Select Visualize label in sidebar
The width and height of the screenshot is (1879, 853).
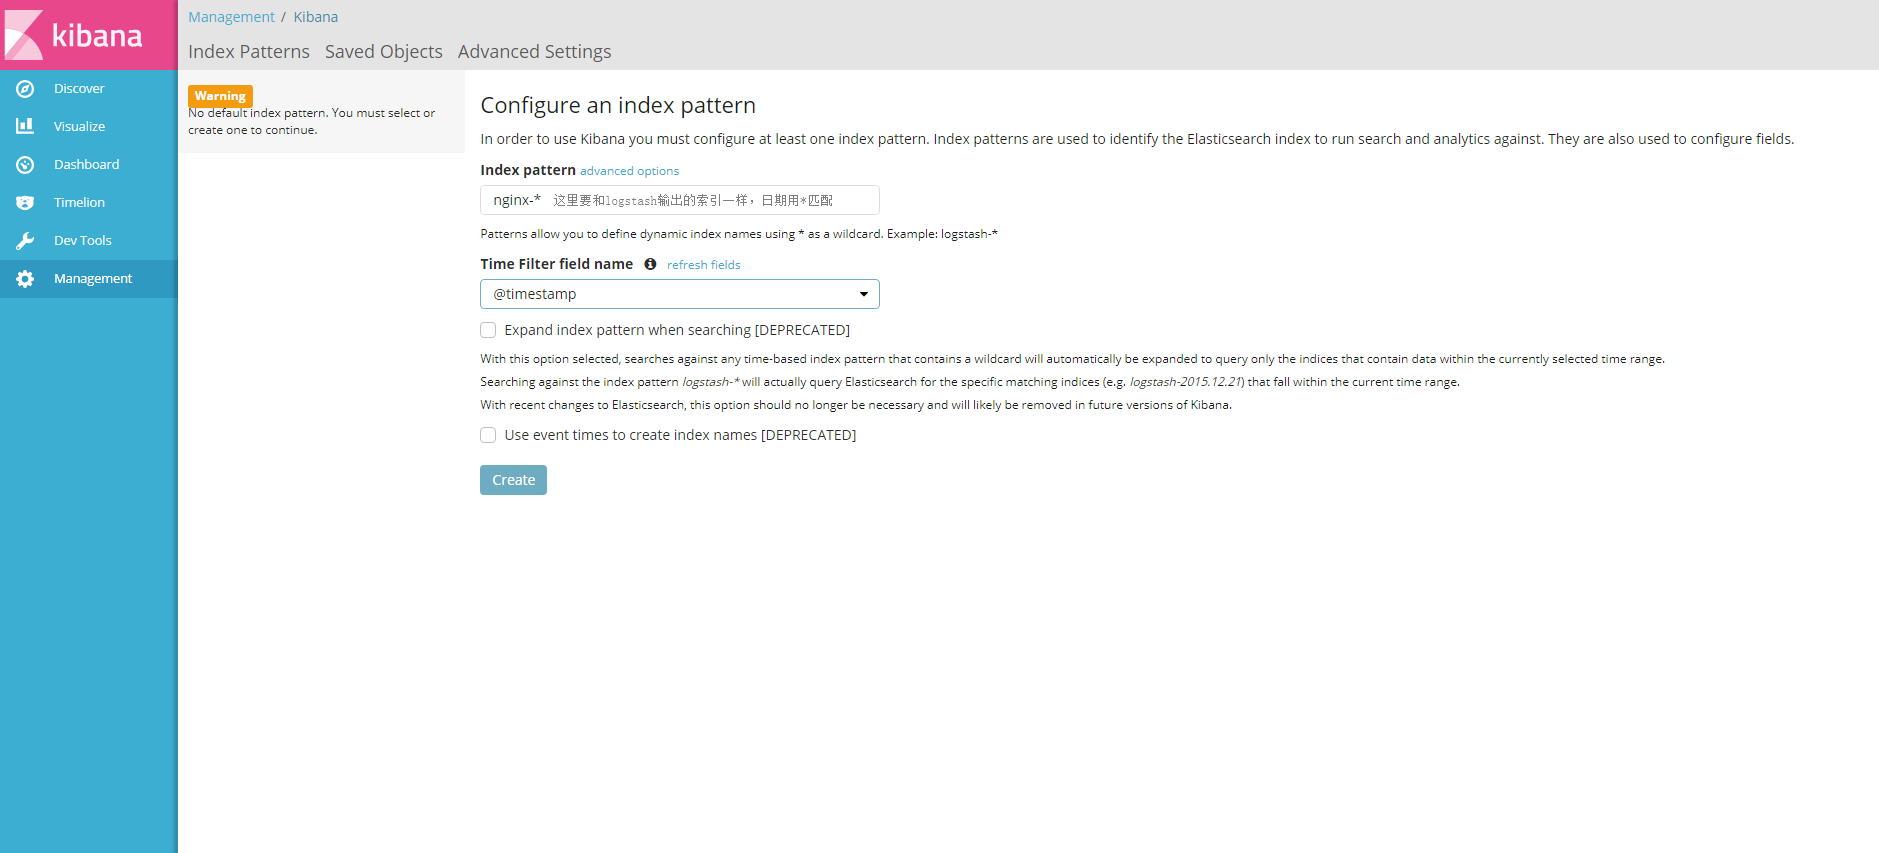coord(80,127)
